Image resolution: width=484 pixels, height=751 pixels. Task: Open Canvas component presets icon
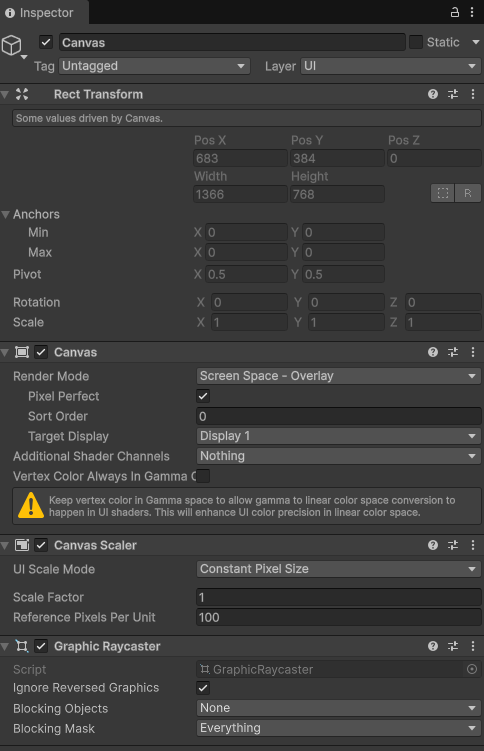tap(453, 353)
